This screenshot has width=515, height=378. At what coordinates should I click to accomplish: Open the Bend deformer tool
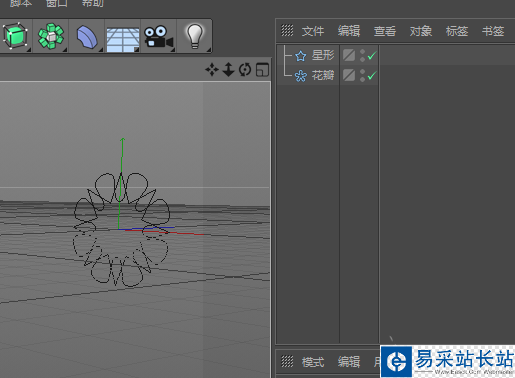pyautogui.click(x=87, y=37)
